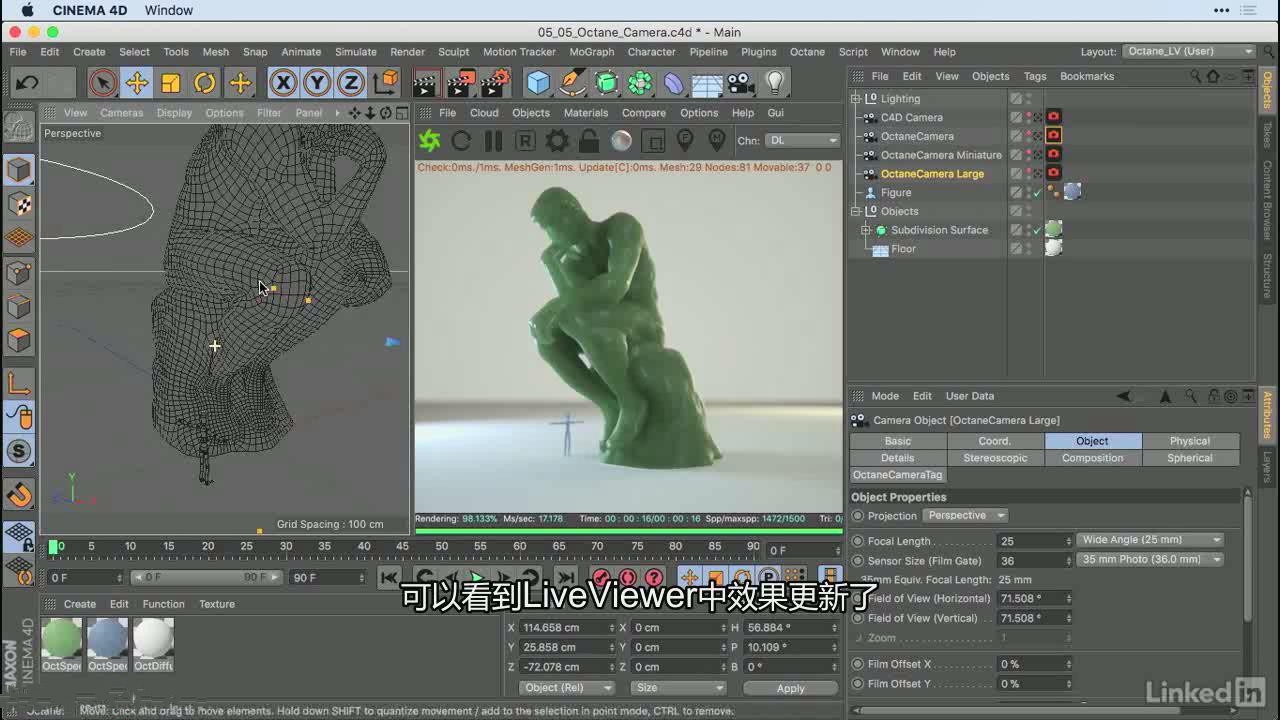Click the Undo arrow icon

28,82
